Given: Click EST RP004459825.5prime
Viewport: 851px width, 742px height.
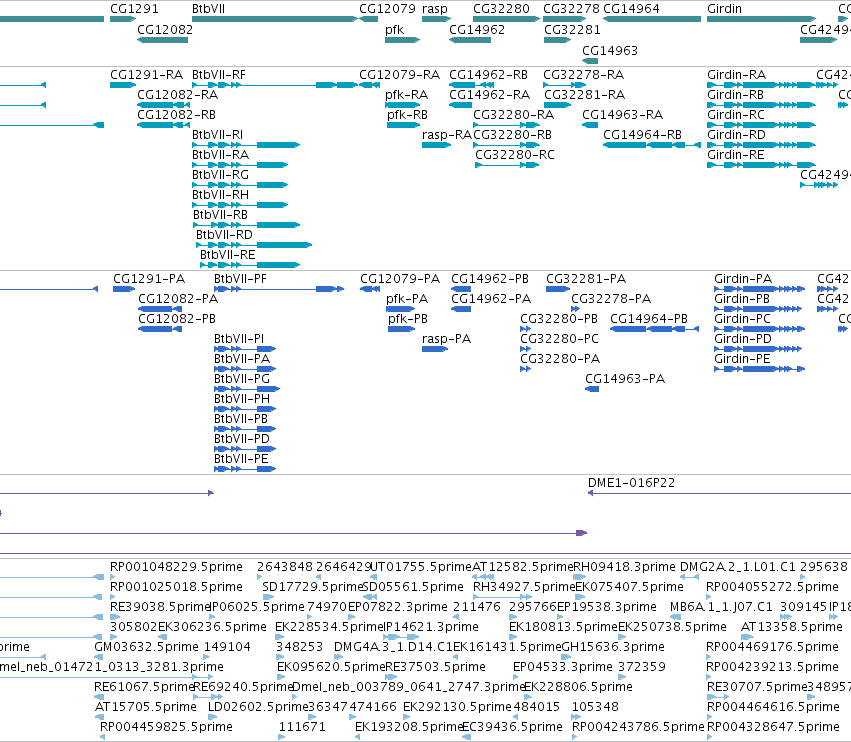Looking at the screenshot, I should point(166,726).
